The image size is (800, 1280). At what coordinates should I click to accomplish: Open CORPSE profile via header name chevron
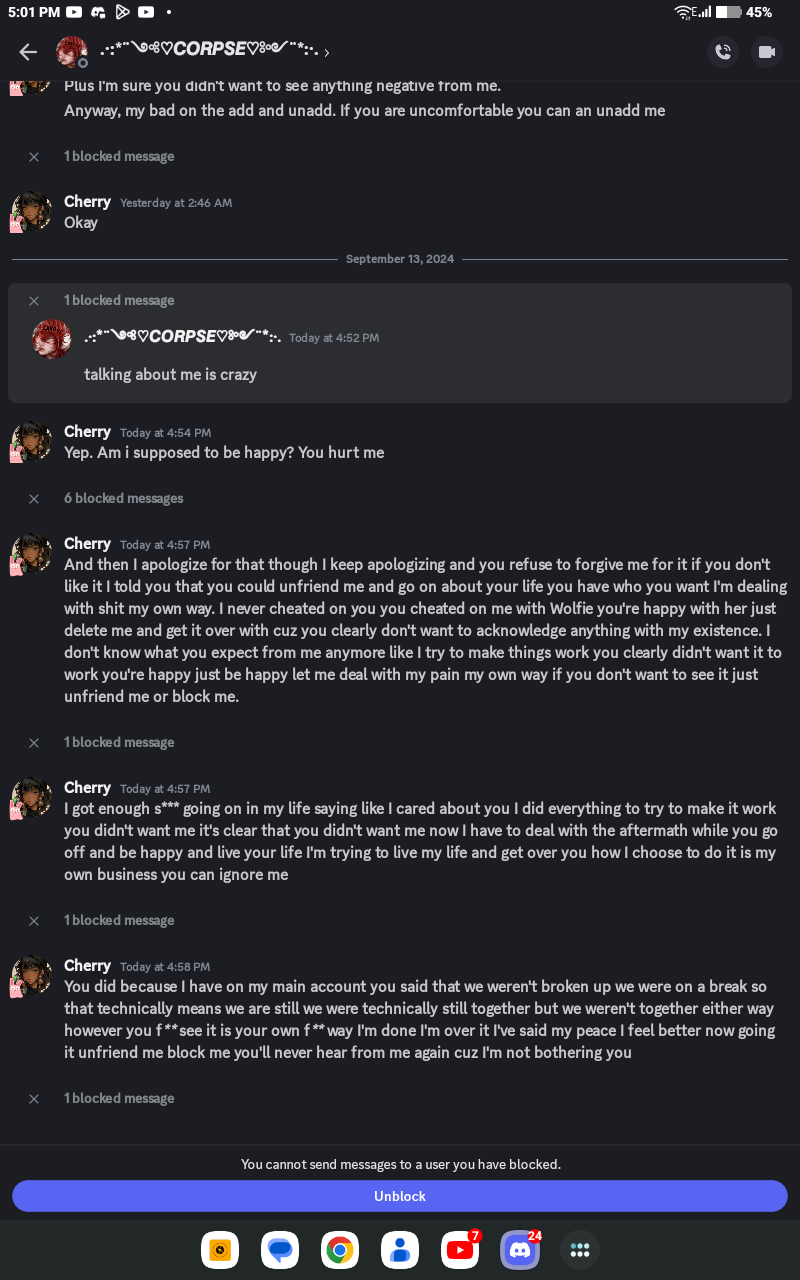coord(327,52)
